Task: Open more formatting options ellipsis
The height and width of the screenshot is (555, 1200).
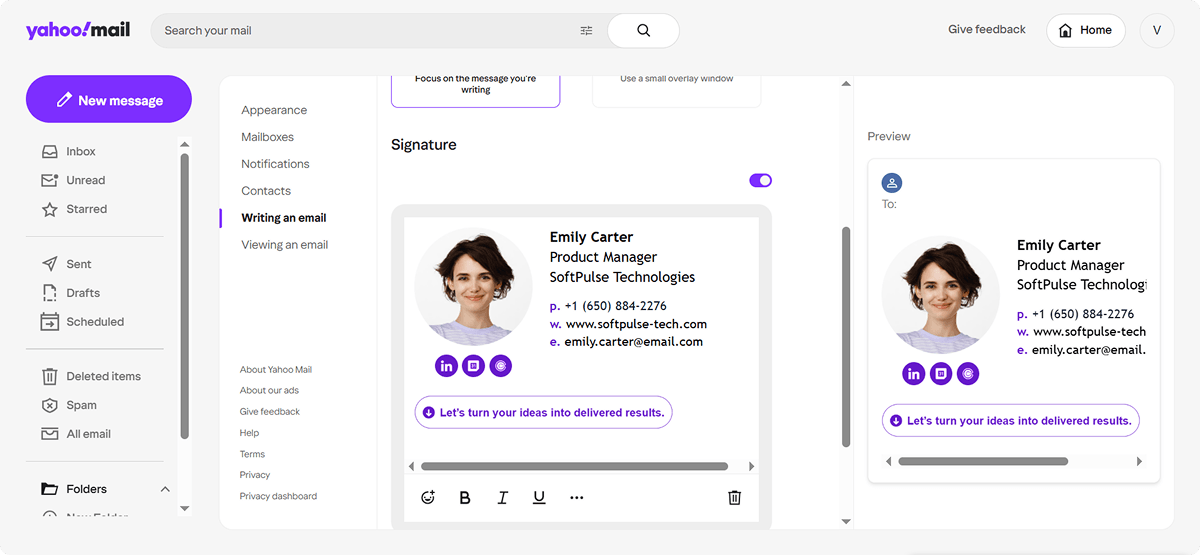Action: [576, 498]
